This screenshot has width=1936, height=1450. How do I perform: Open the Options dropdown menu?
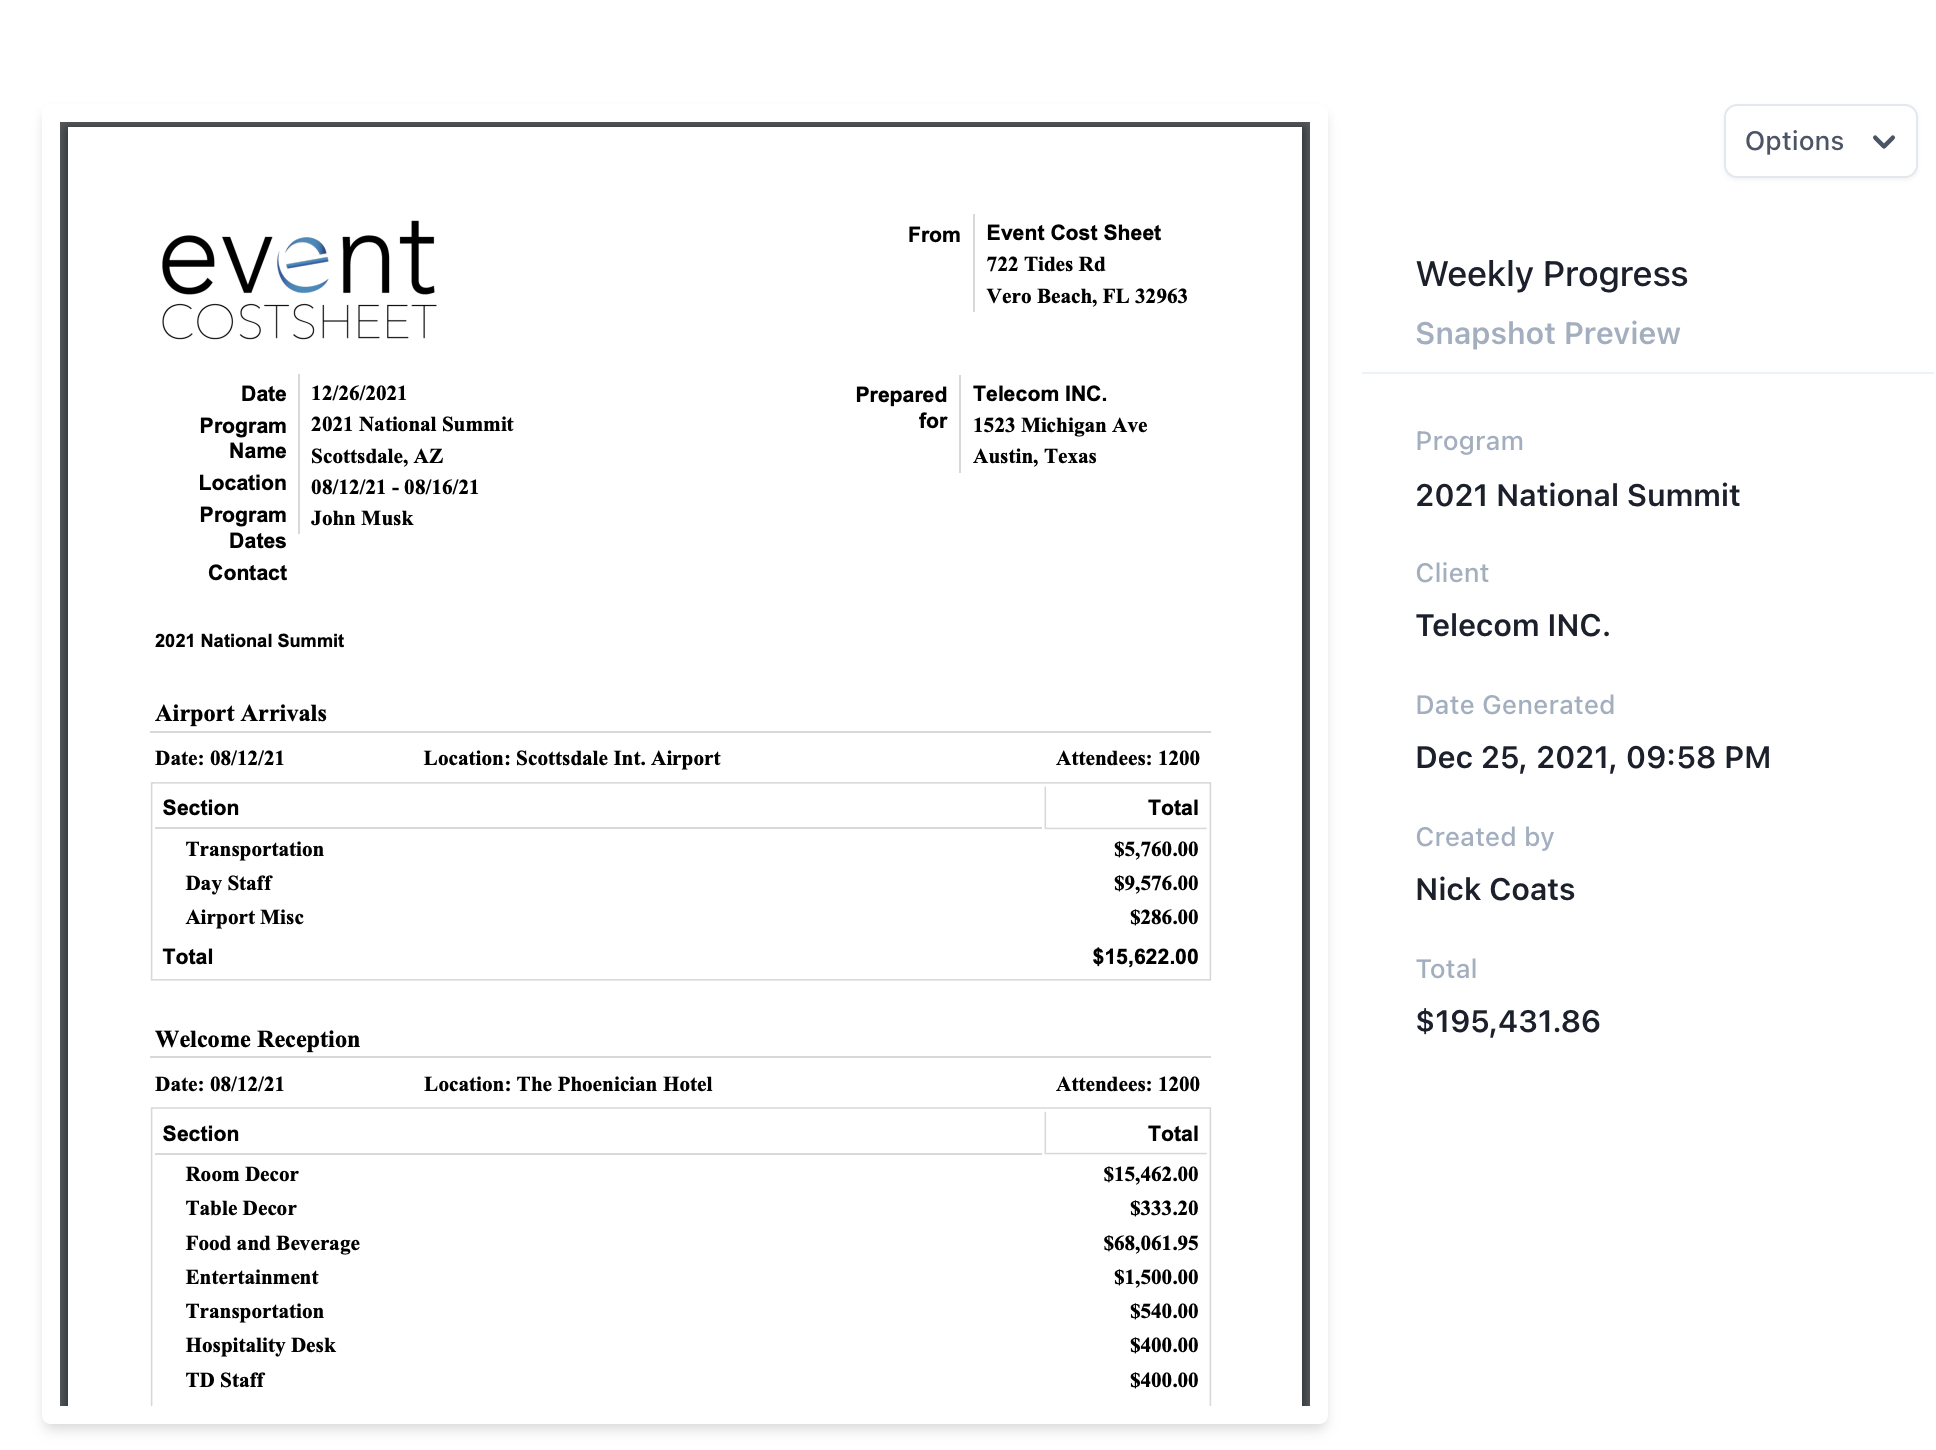(1795, 141)
